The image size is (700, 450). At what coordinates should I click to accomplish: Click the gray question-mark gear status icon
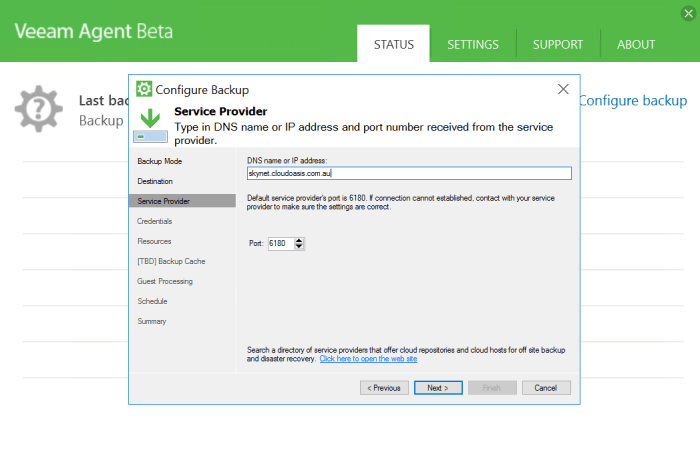click(39, 108)
